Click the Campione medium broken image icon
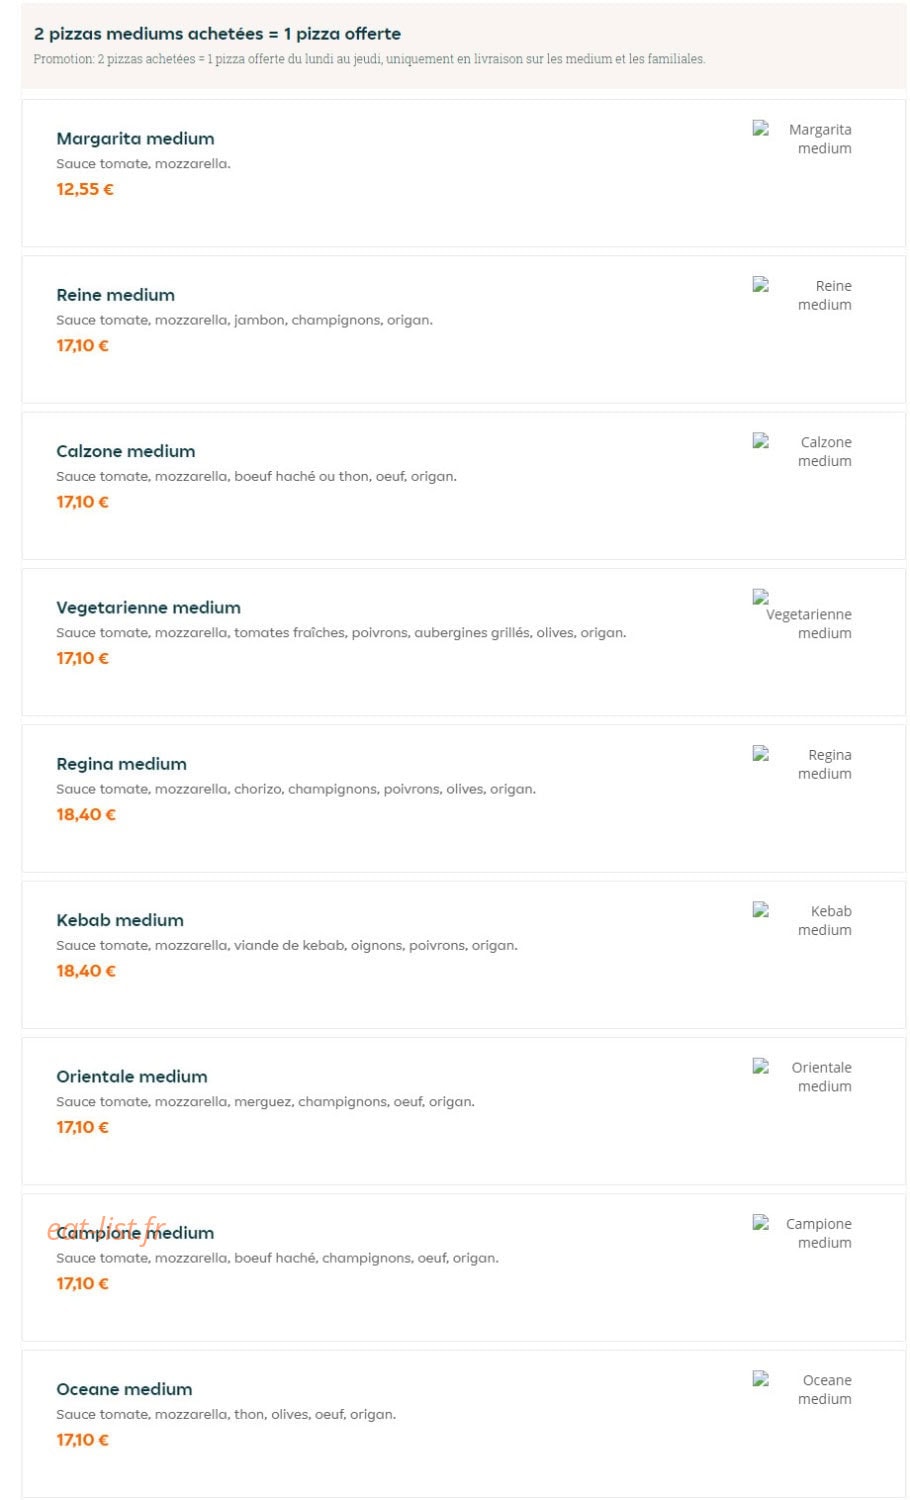The height and width of the screenshot is (1500, 910). 761,1222
